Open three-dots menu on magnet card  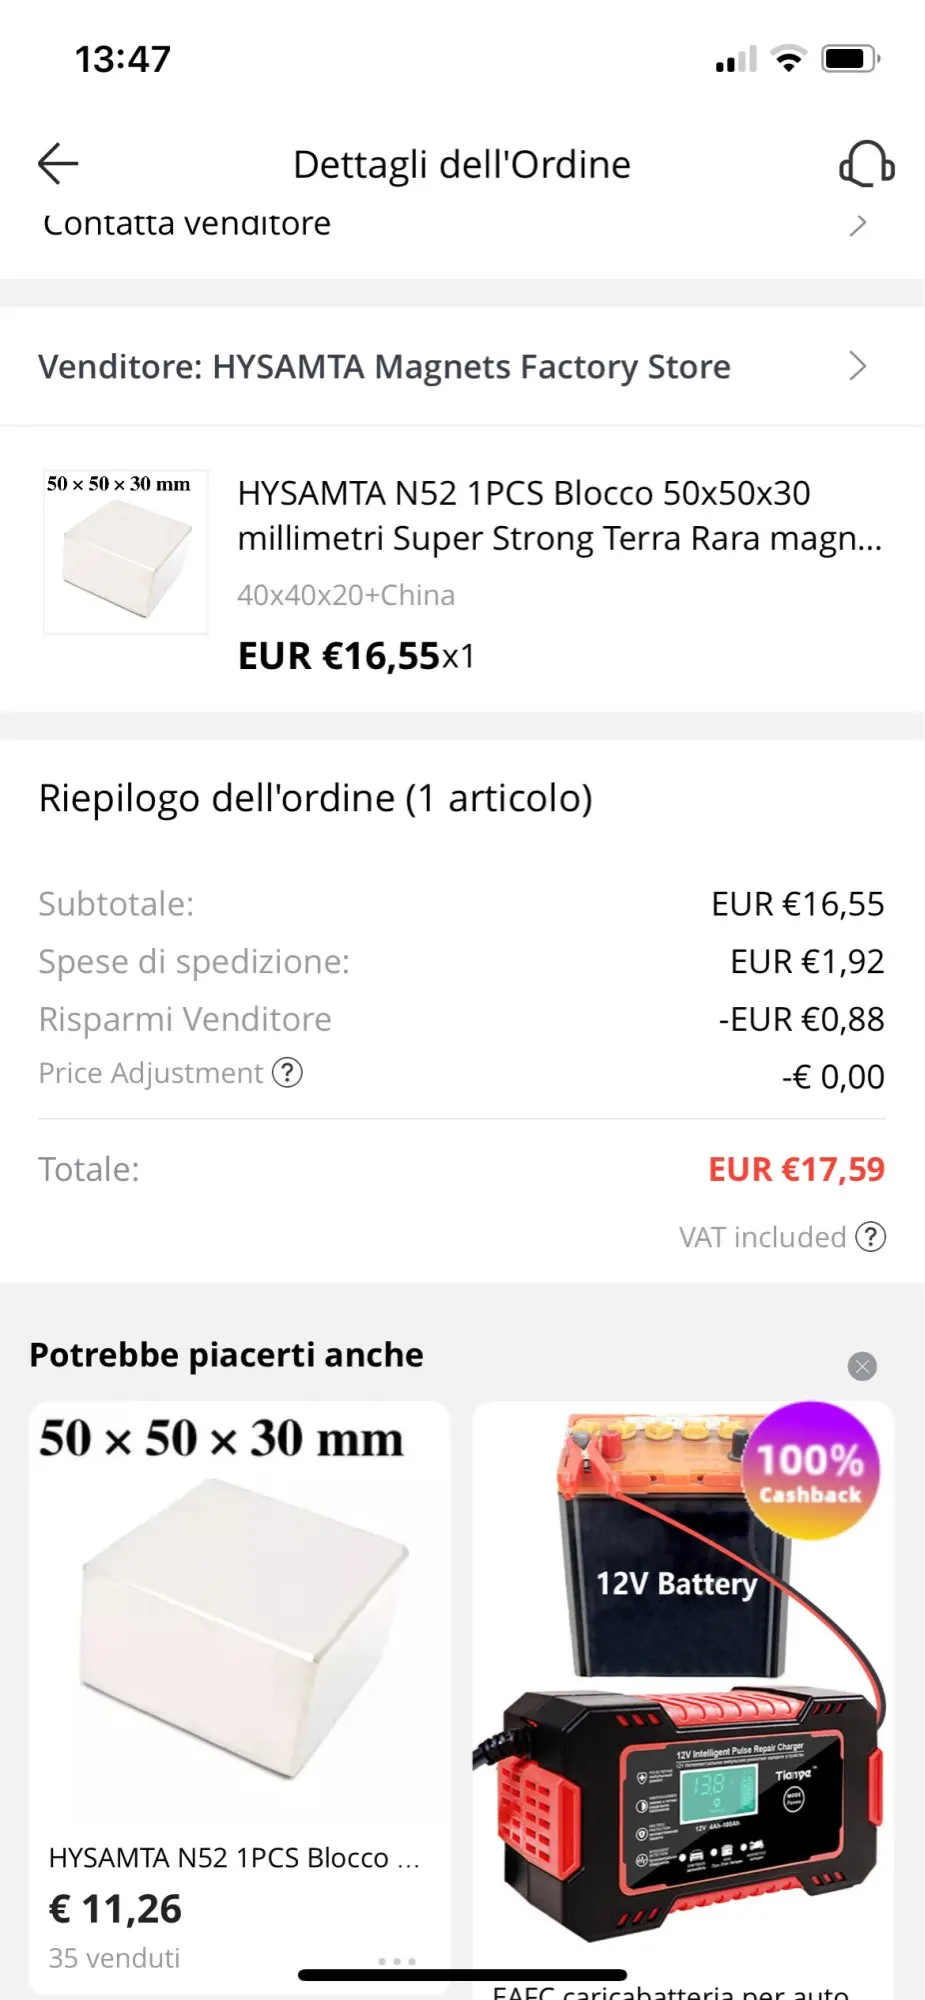click(397, 1961)
